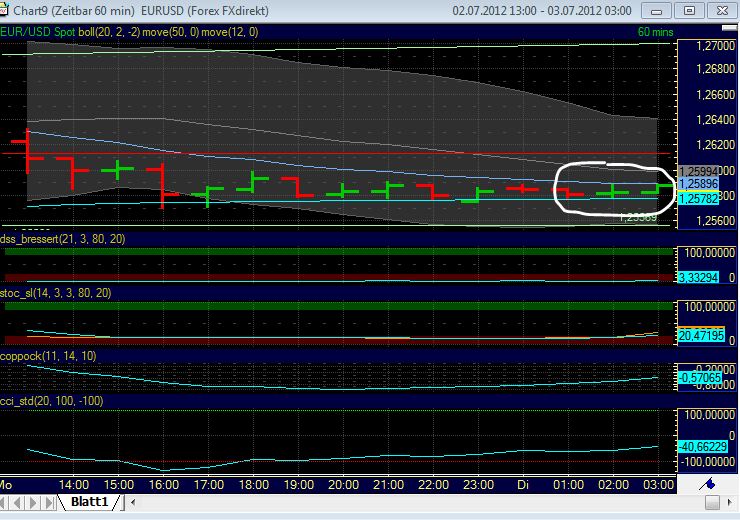The width and height of the screenshot is (740, 520).
Task: Click the -100,00000 label on the CCI axis
Action: (708, 461)
